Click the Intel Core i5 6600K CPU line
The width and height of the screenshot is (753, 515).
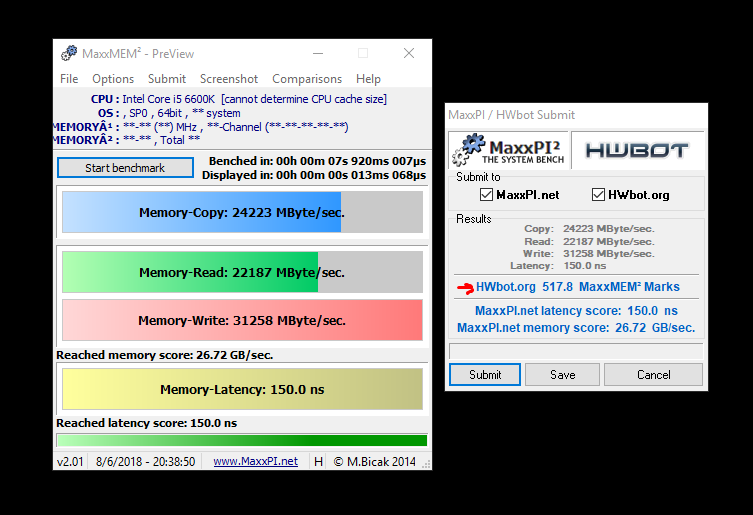(239, 99)
